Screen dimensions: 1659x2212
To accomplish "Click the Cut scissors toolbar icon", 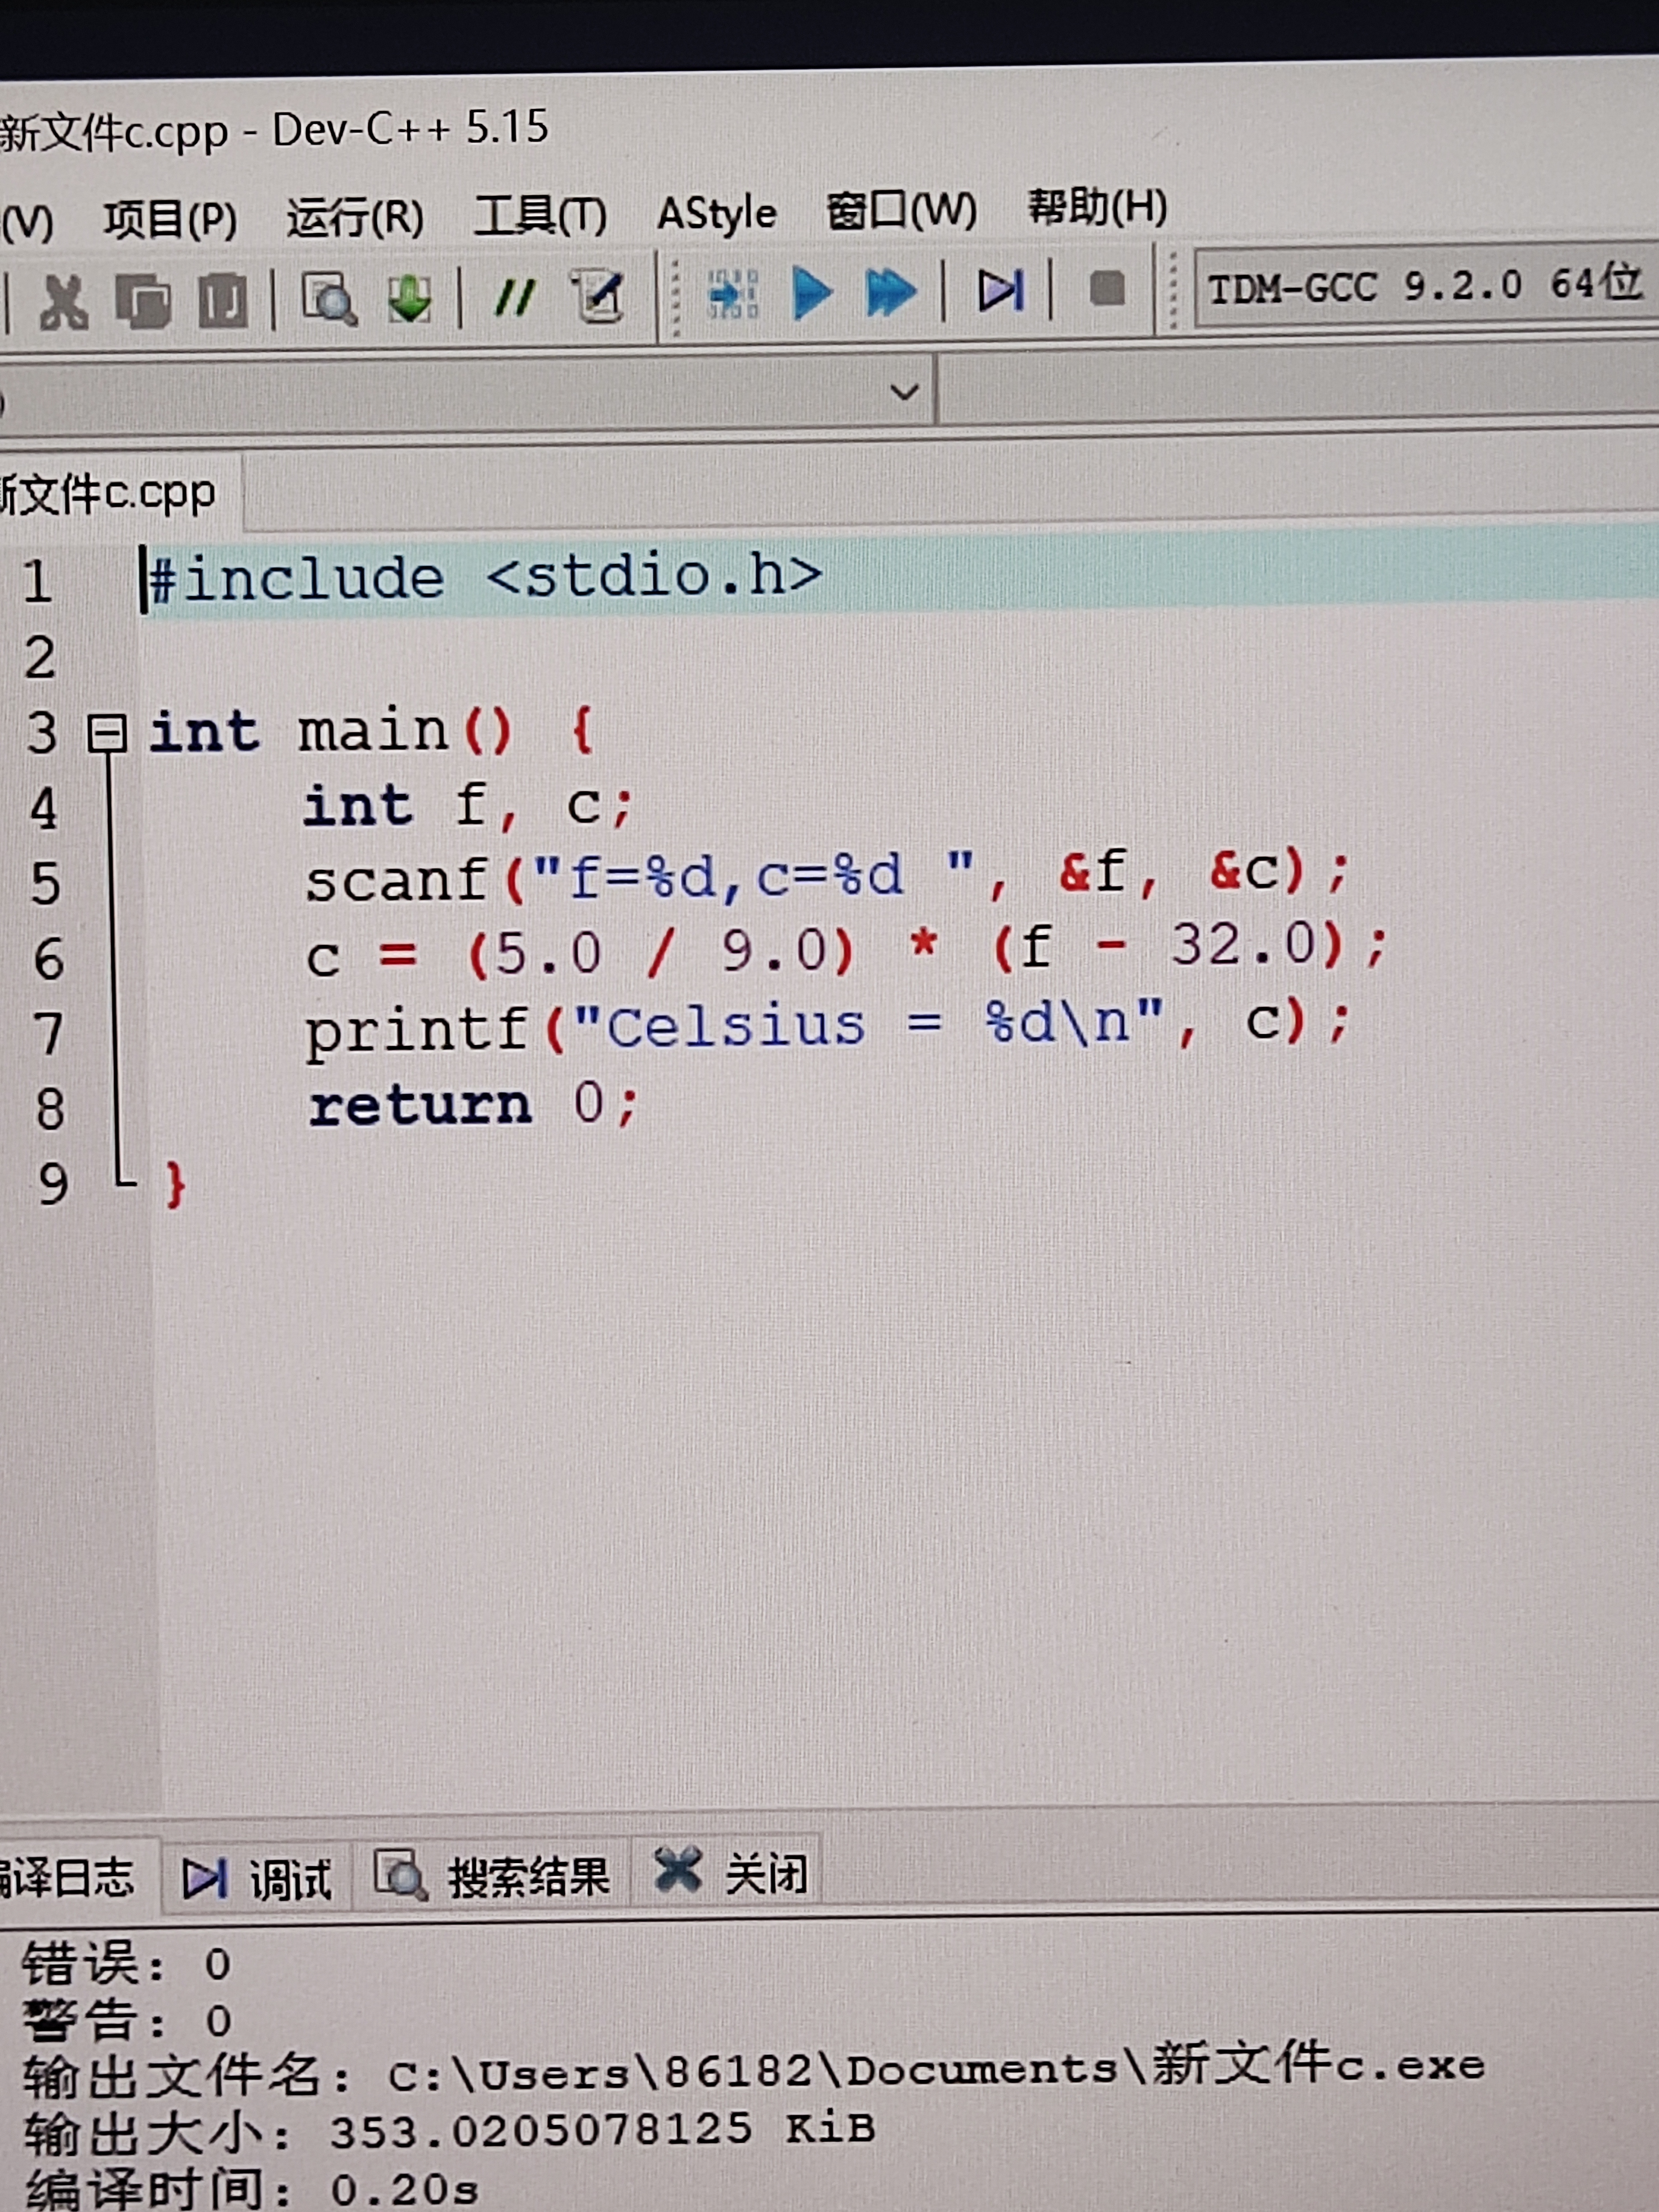I will (63, 300).
